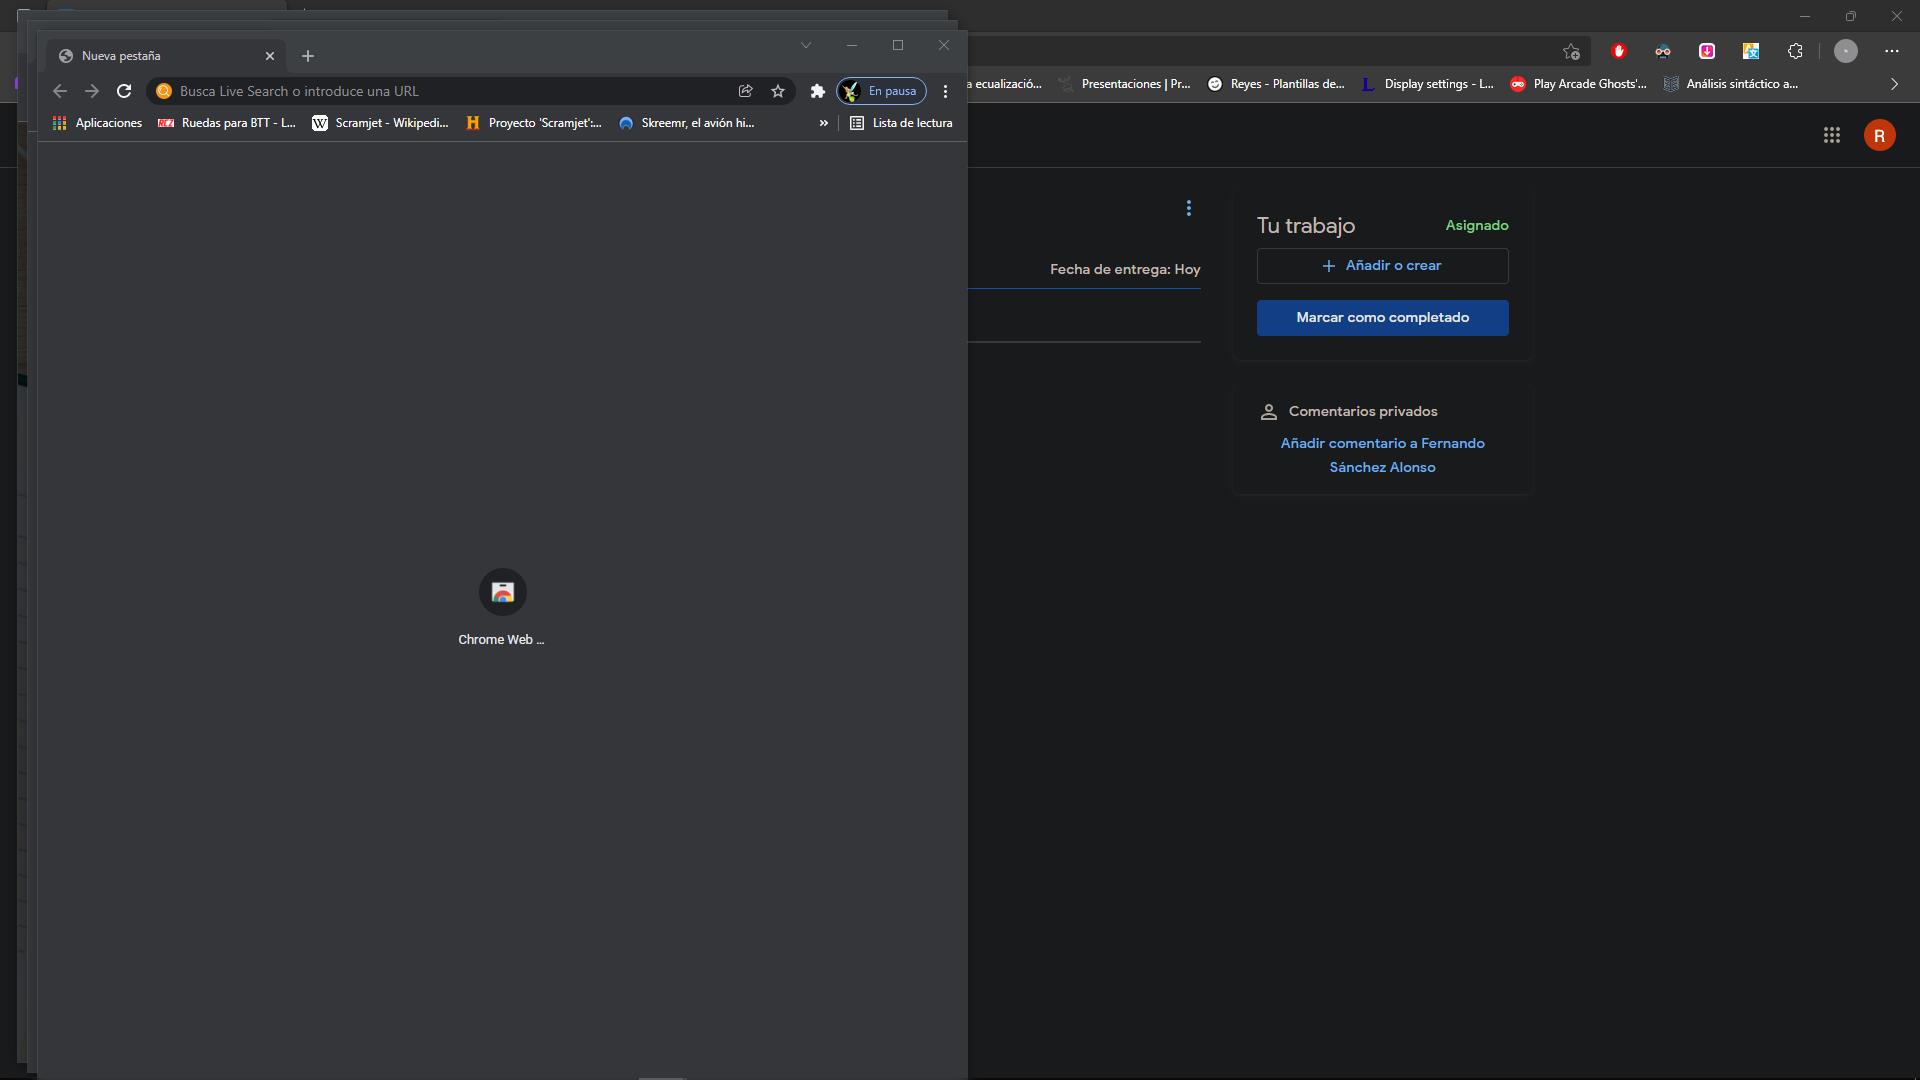Expand hidden bookmarks with double chevron

823,123
